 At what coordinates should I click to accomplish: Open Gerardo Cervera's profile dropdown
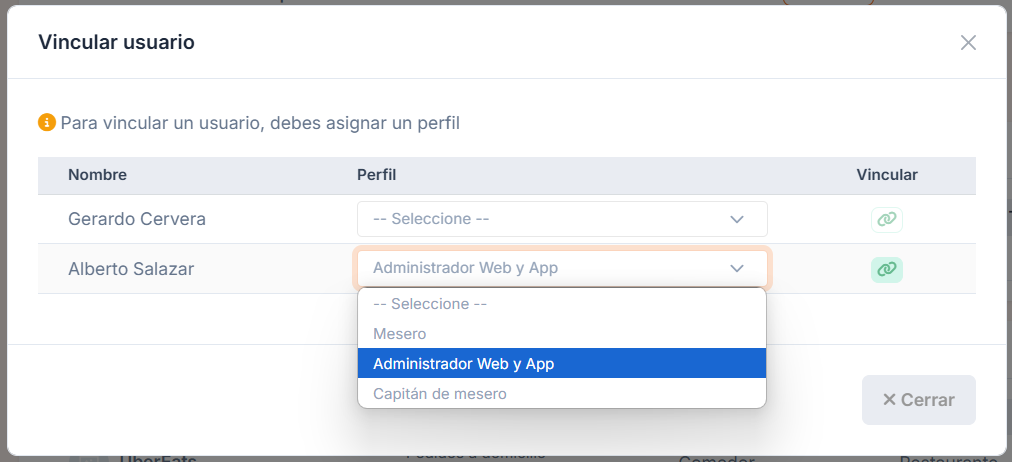(562, 219)
